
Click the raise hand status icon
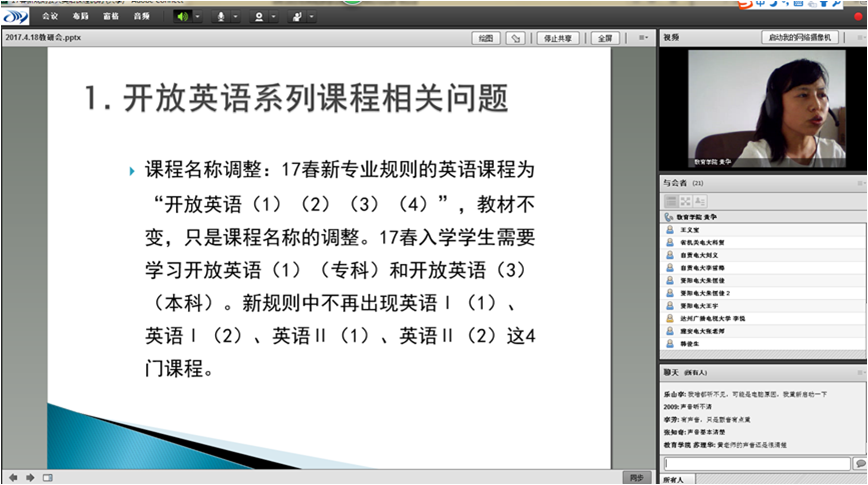tap(297, 17)
